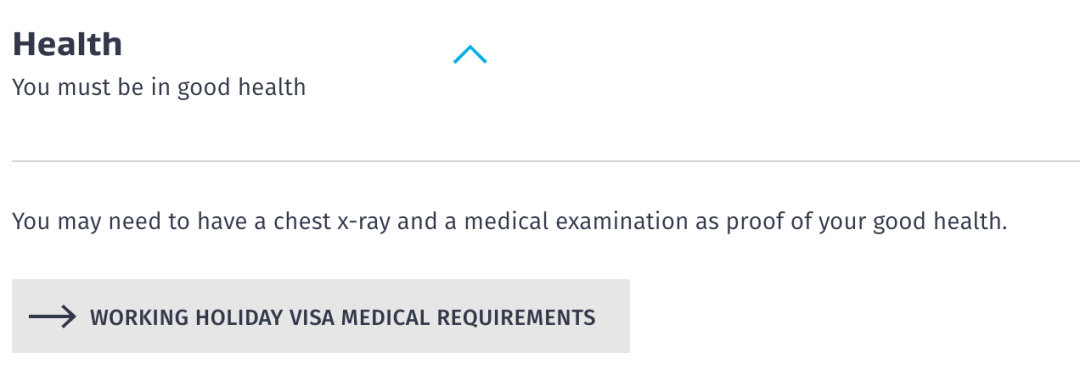Toggle the Health accordion using upward caret
Image resolution: width=1080 pixels, height=375 pixels.
(470, 54)
